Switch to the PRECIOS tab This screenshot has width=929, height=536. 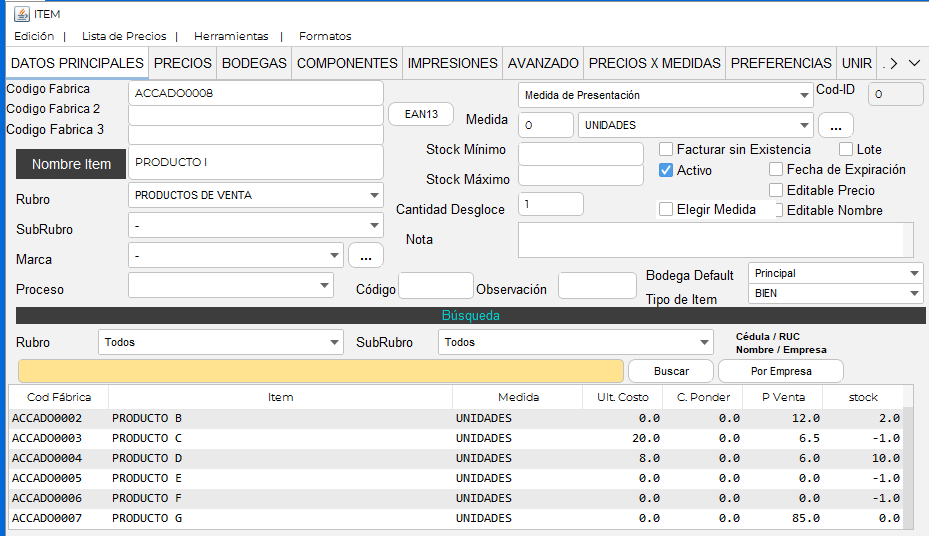click(182, 63)
